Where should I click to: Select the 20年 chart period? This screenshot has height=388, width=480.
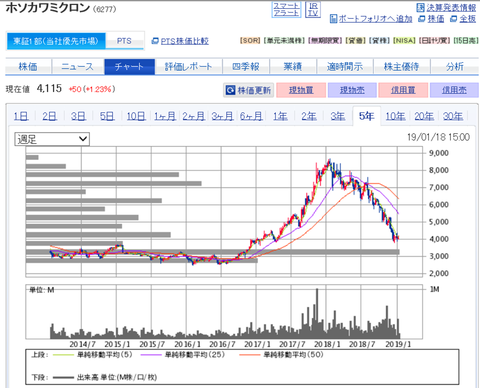tap(424, 116)
